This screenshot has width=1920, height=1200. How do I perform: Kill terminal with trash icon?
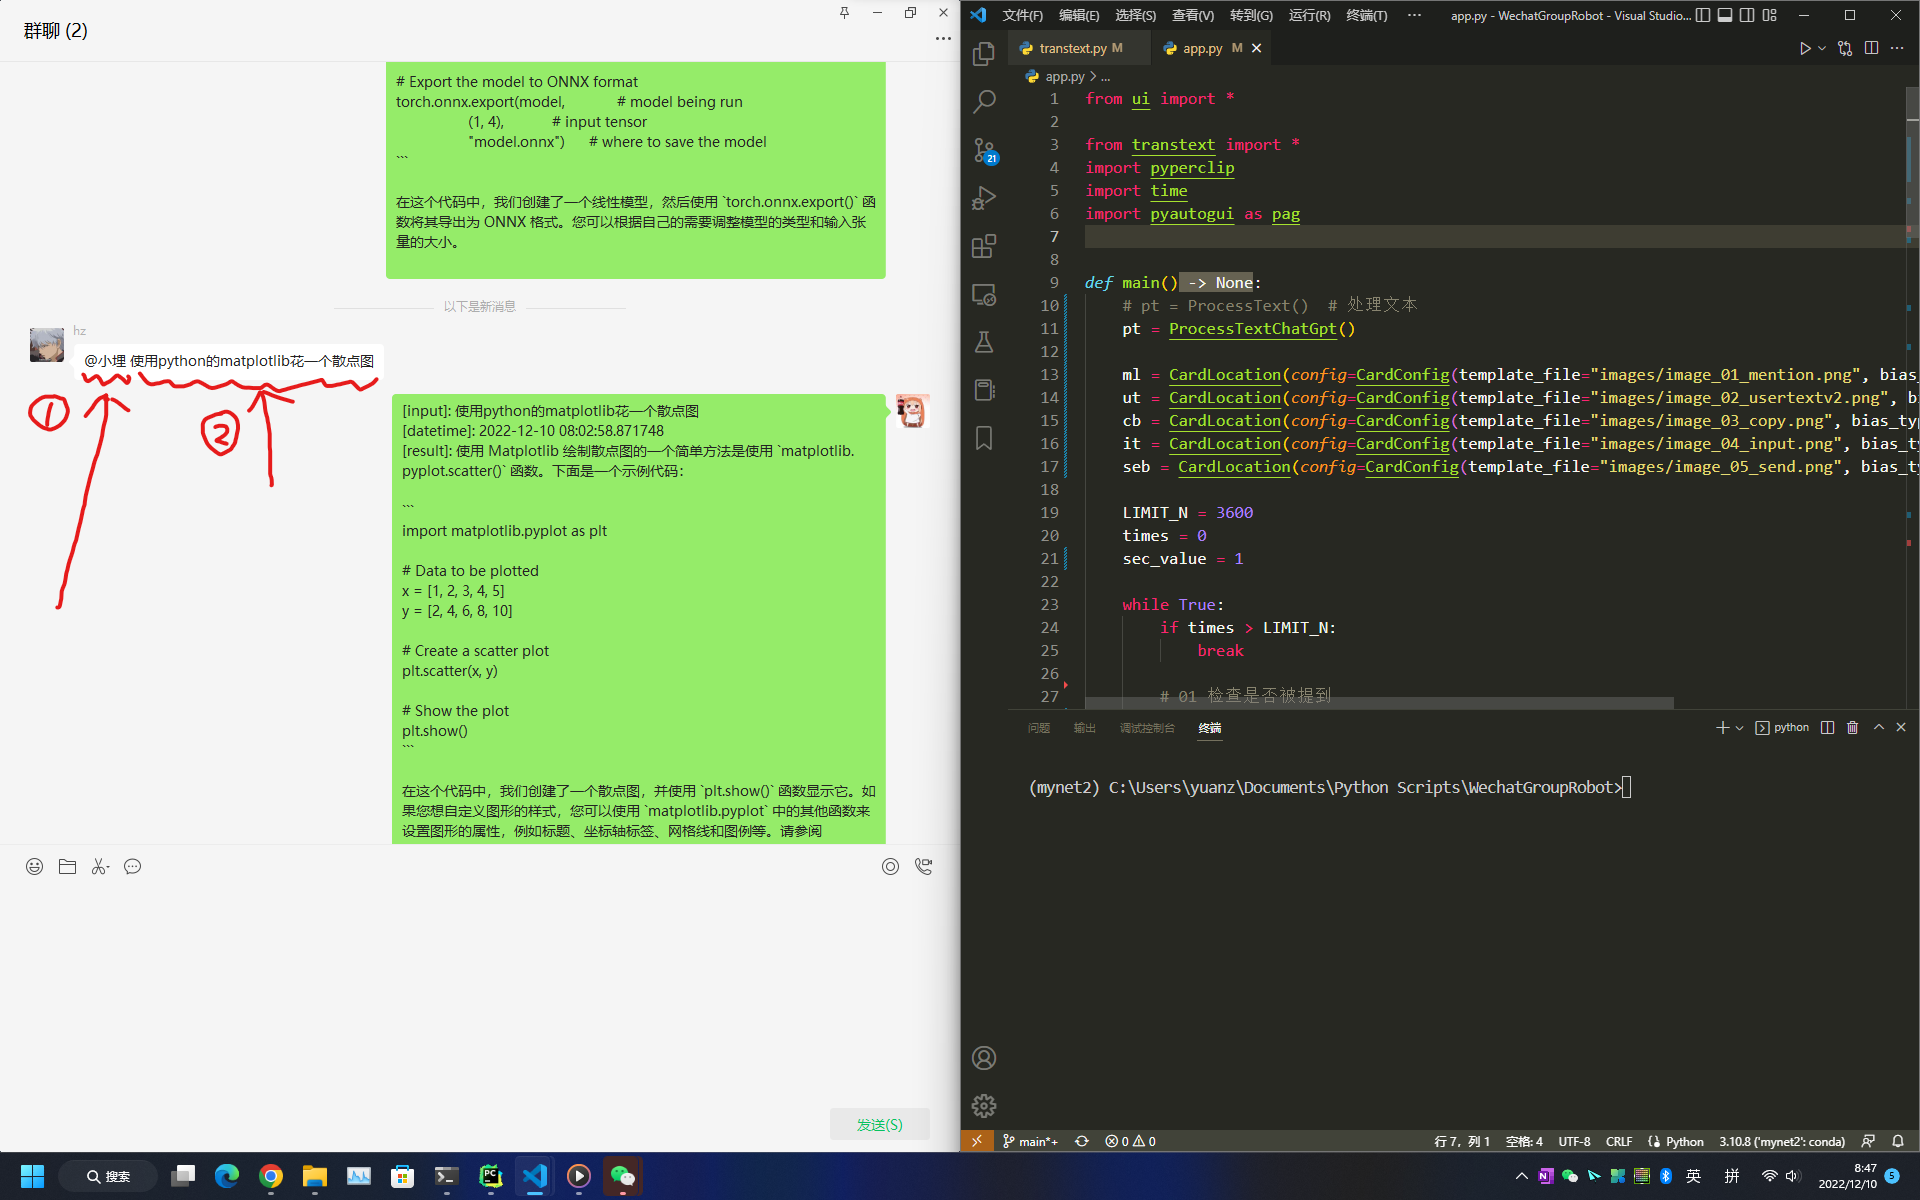(x=1852, y=728)
